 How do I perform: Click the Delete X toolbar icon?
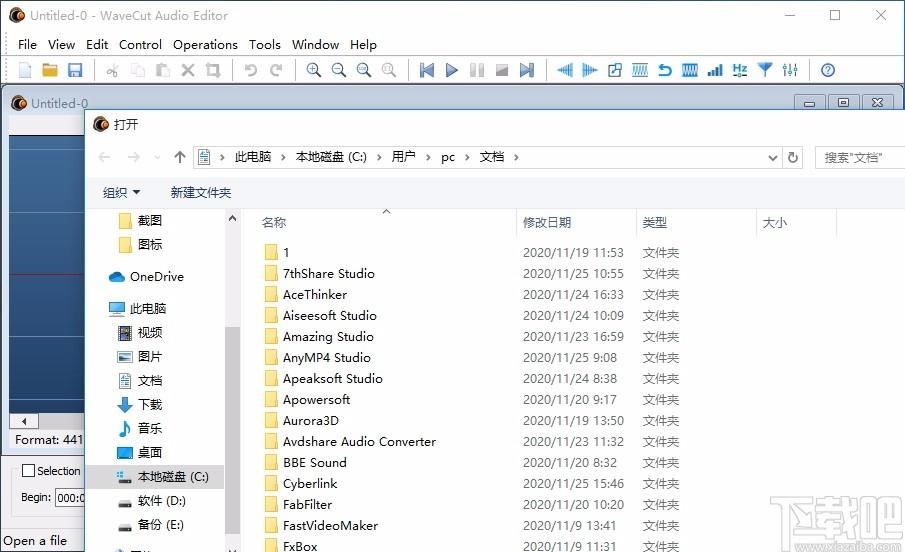tap(188, 70)
